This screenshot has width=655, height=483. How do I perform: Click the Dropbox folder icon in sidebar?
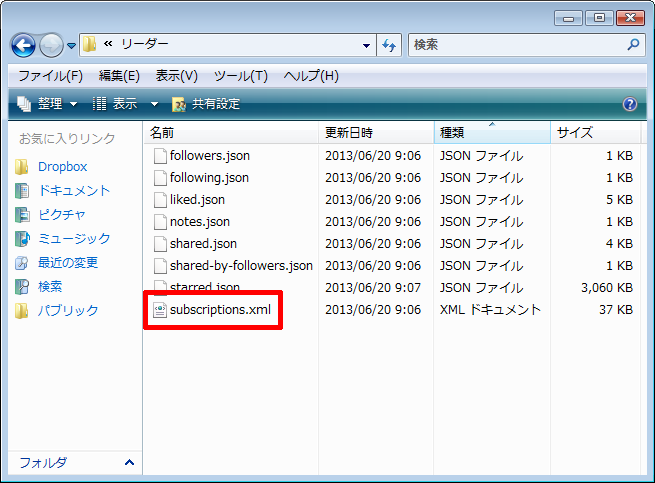click(22, 167)
